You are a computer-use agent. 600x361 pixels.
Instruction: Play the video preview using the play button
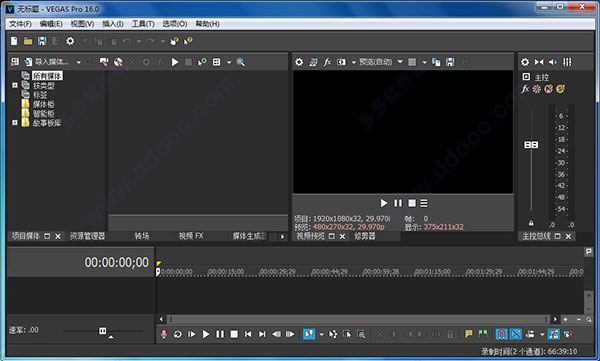coord(383,203)
